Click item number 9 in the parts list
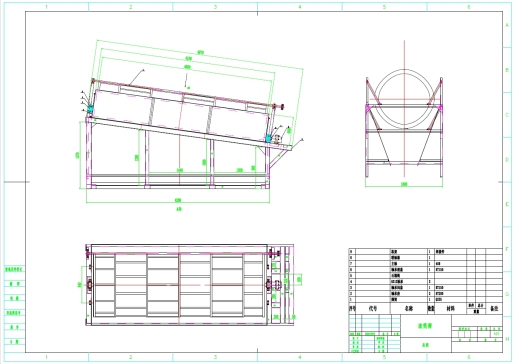Image resolution: width=515 pixels, height=364 pixels. 351,251
